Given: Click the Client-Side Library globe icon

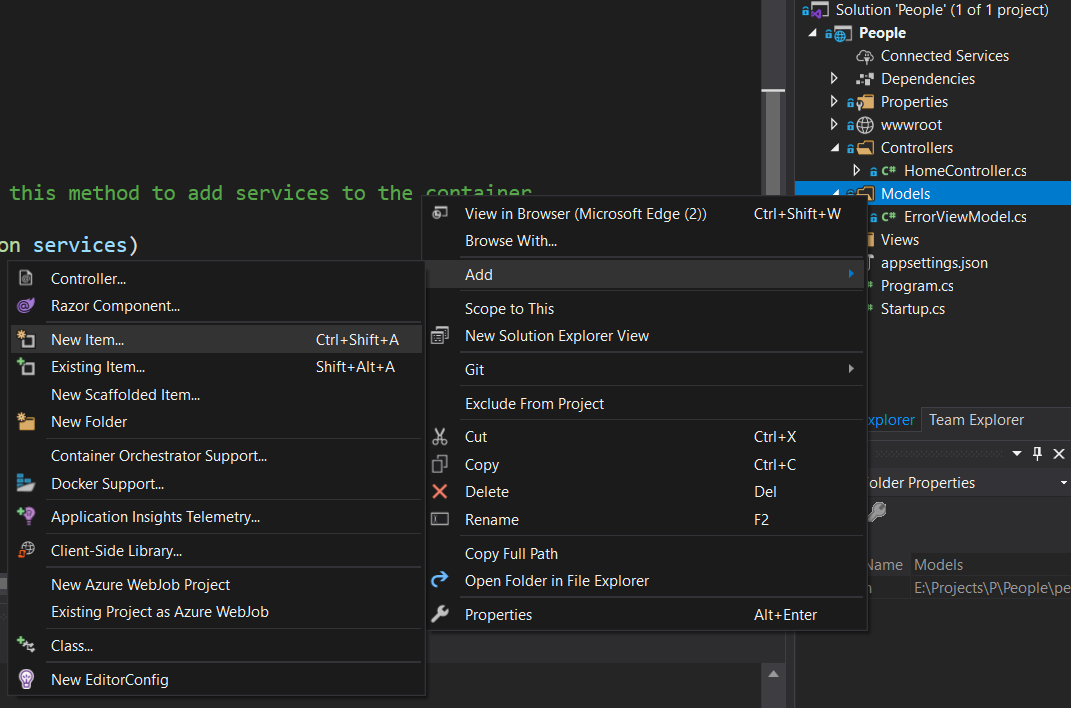Looking at the screenshot, I should coord(26,550).
